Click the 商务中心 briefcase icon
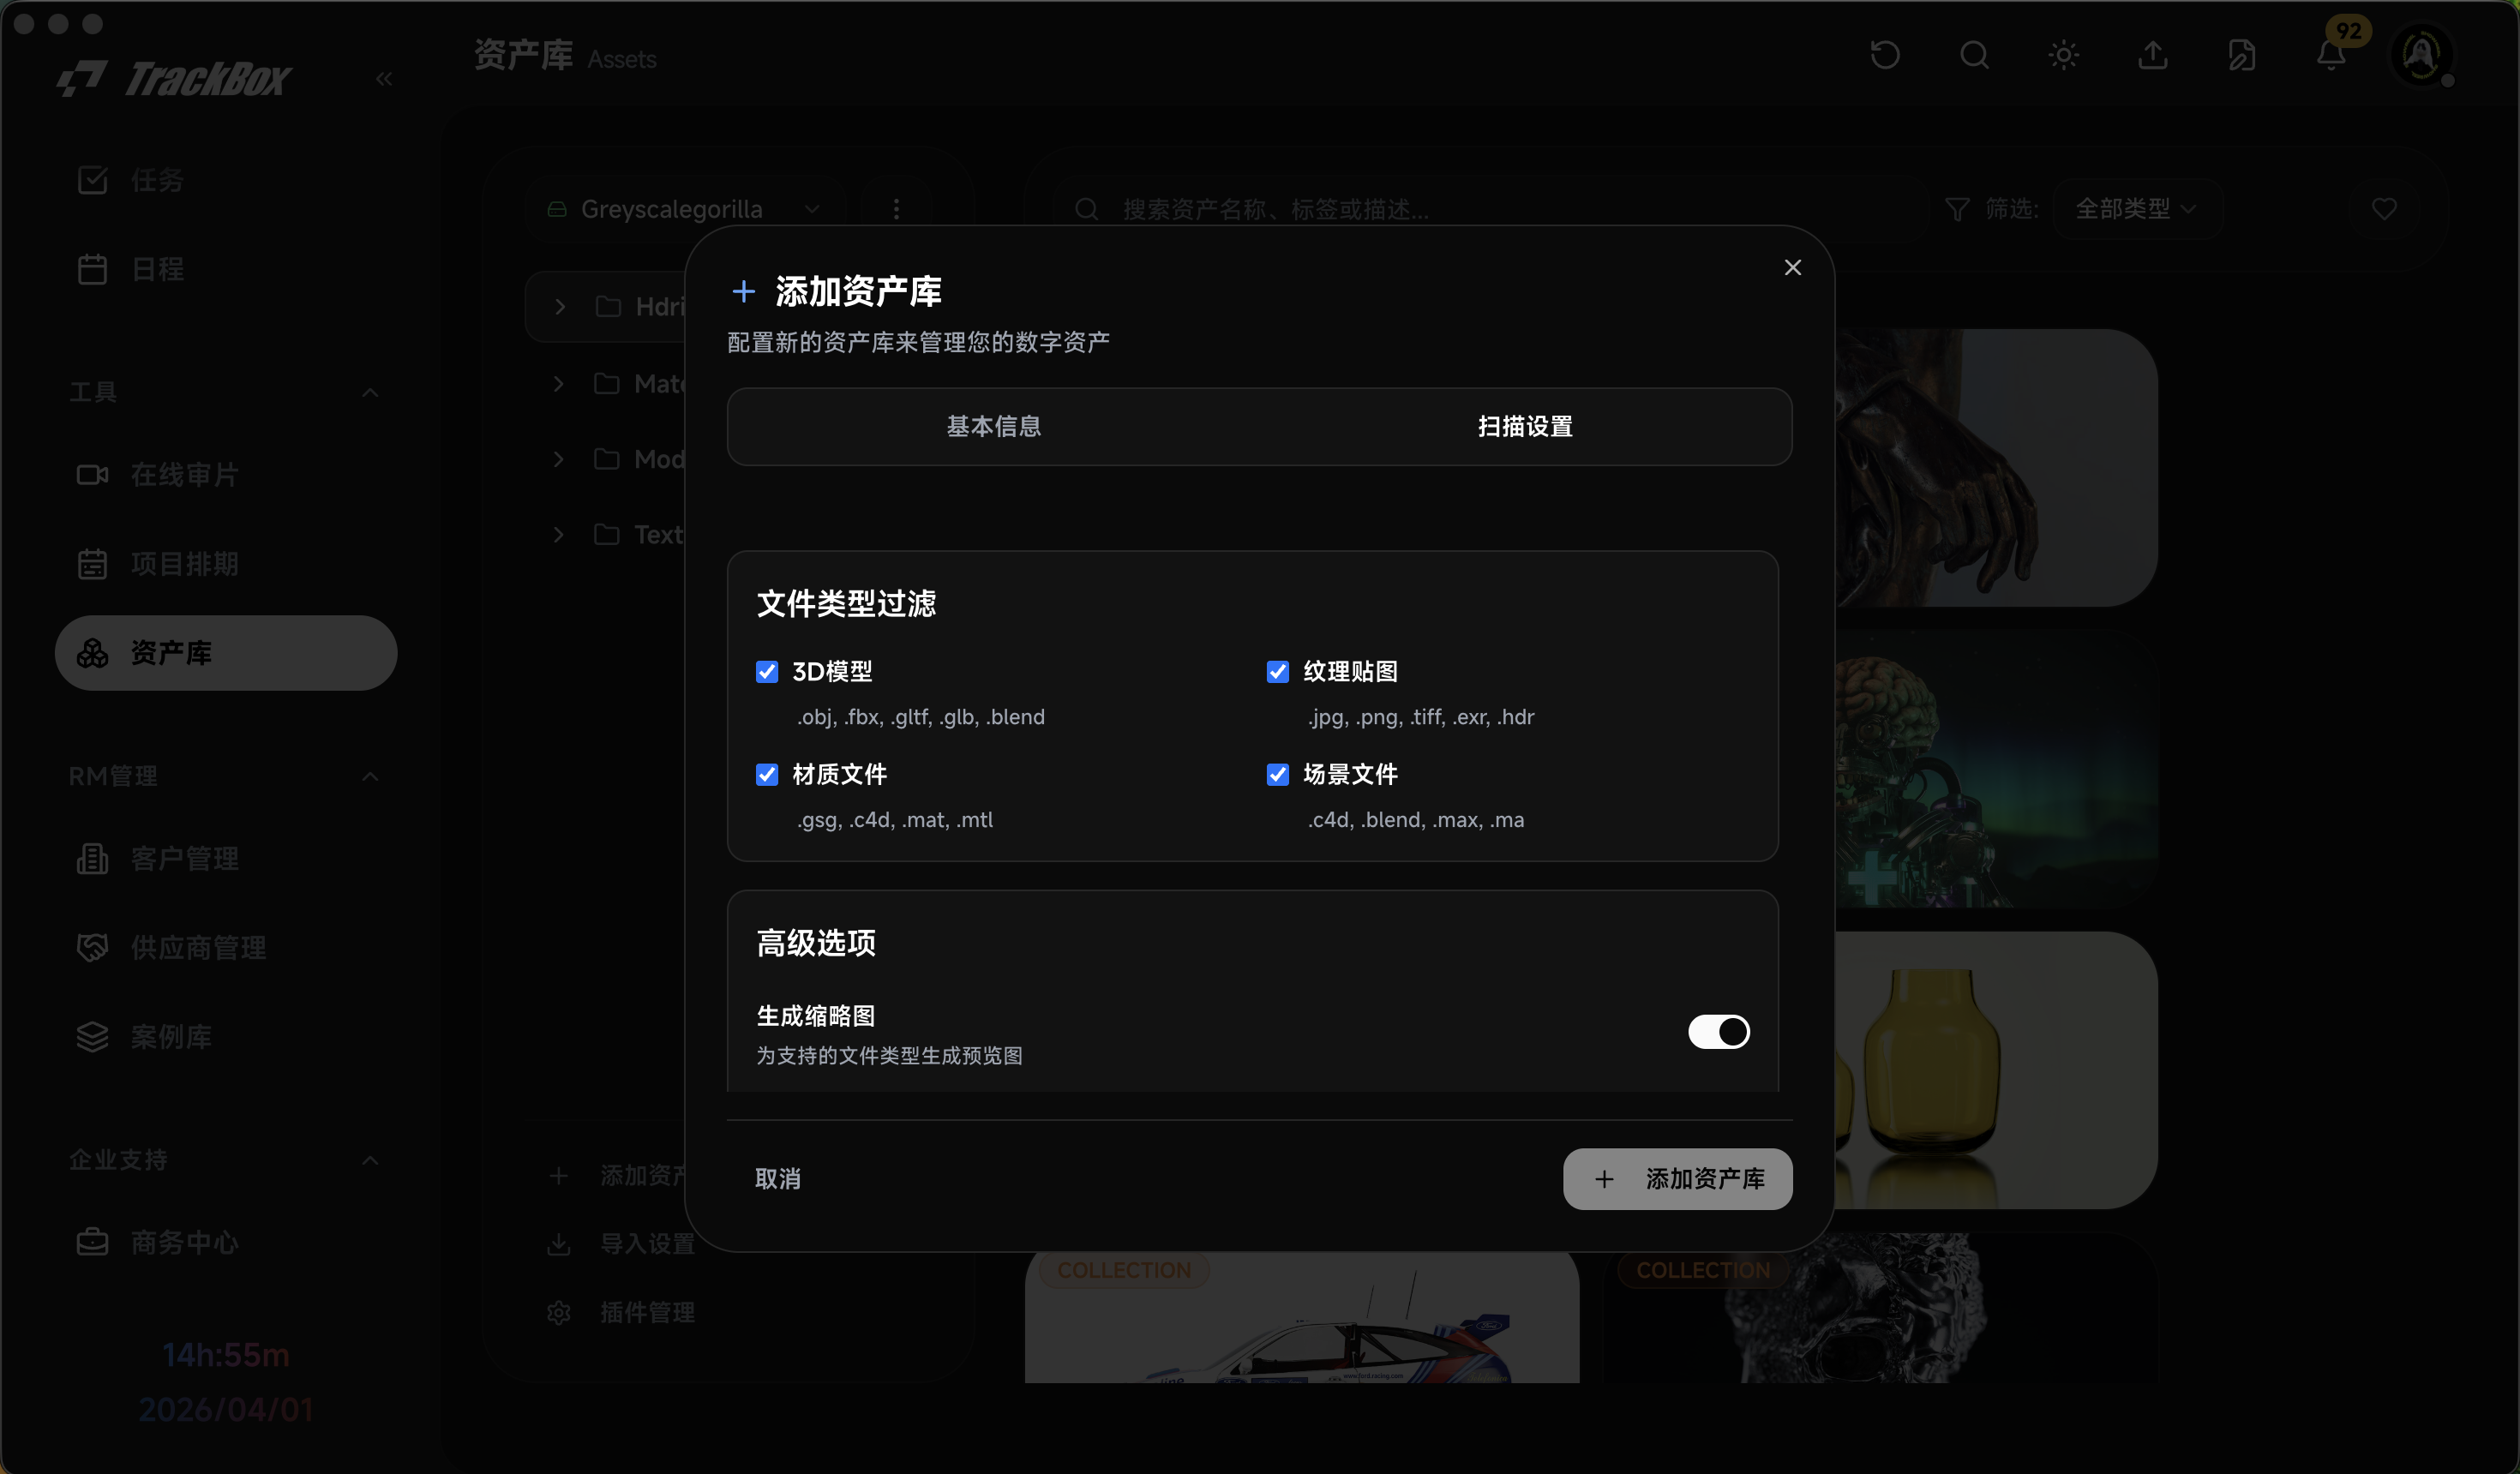 coord(92,1243)
